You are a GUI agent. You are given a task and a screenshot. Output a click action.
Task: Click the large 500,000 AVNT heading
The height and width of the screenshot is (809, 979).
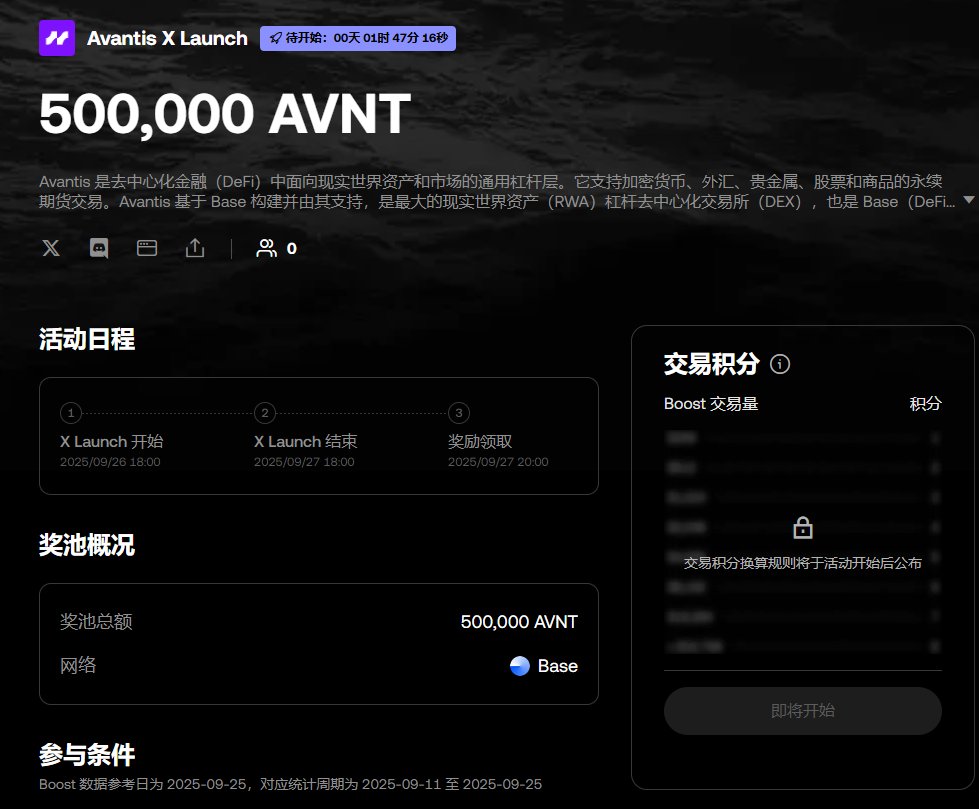[x=225, y=114]
